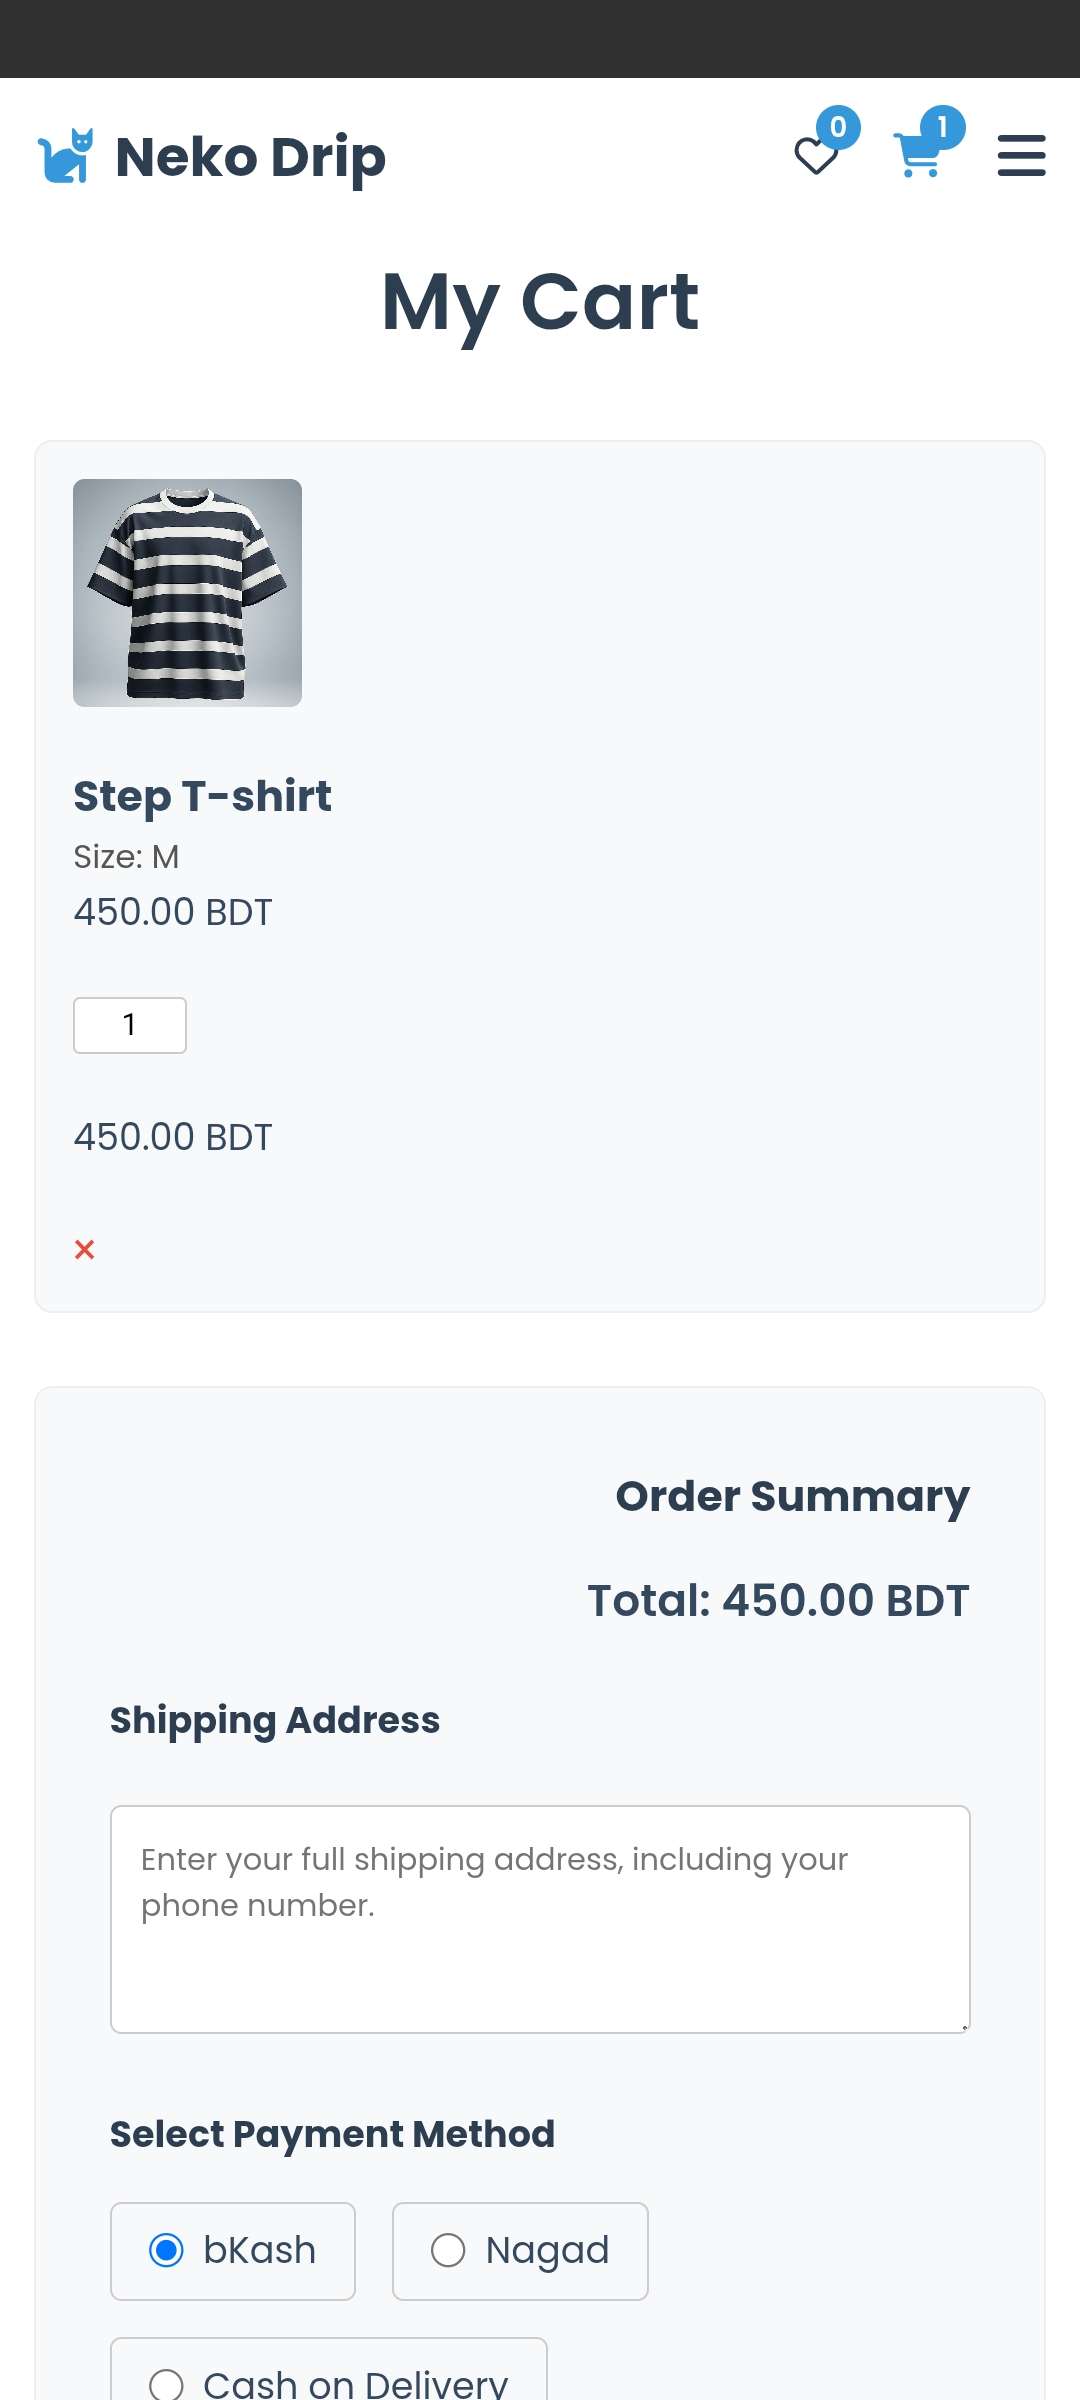Click the striped T-shirt product thumbnail
This screenshot has width=1080, height=2400.
187,593
